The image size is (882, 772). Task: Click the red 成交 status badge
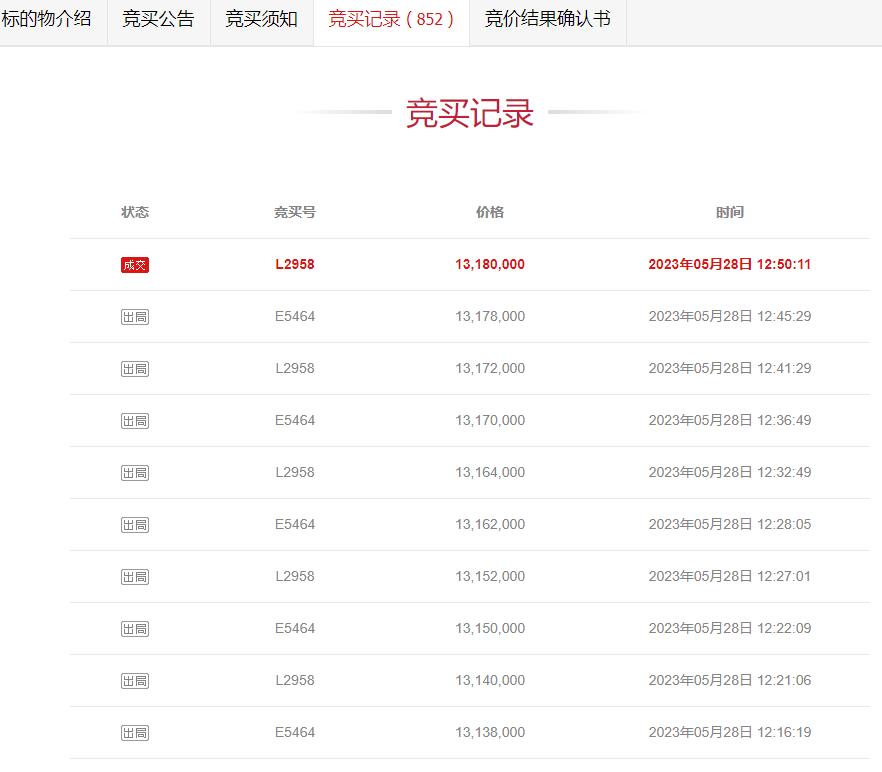pyautogui.click(x=134, y=264)
